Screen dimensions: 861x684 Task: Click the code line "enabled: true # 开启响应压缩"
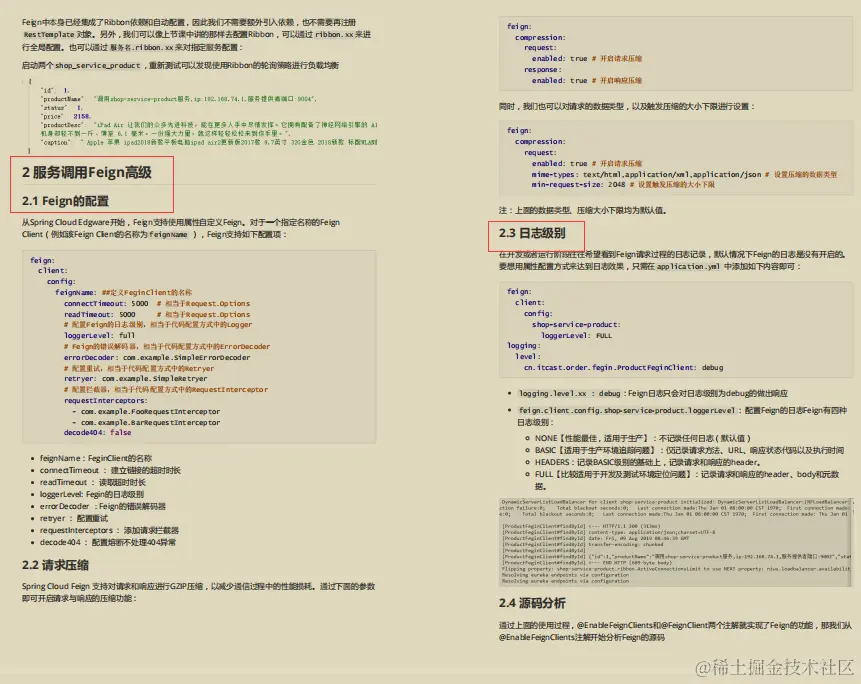pyautogui.click(x=586, y=80)
